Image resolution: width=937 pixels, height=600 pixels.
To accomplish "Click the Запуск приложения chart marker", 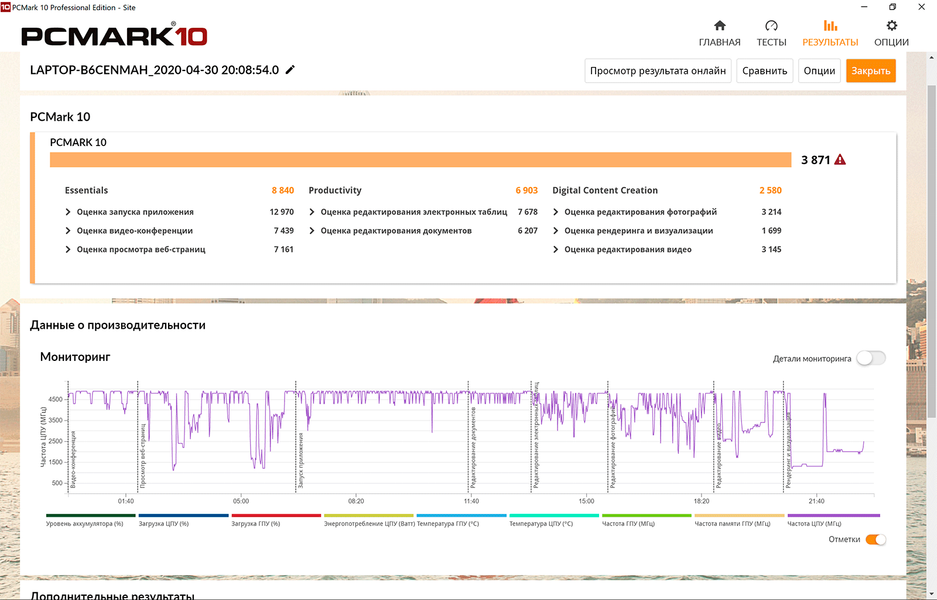I will point(301,460).
